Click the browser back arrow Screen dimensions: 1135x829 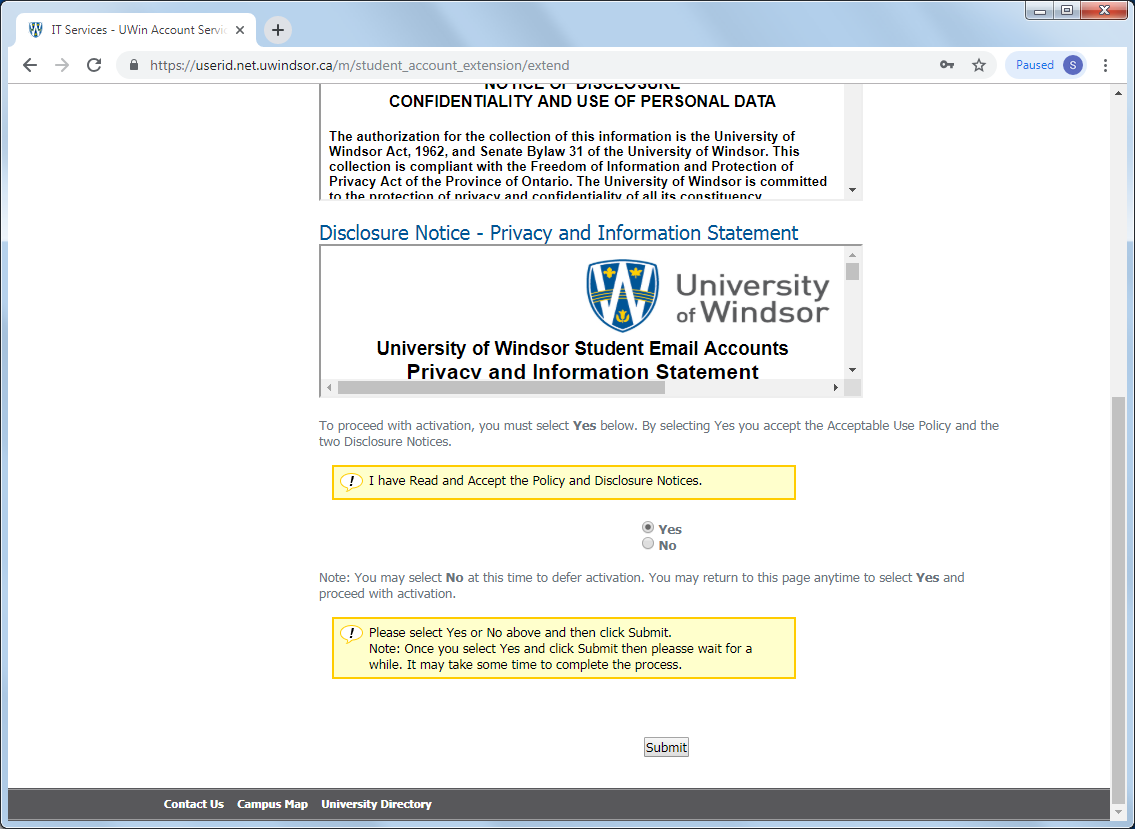coord(29,64)
